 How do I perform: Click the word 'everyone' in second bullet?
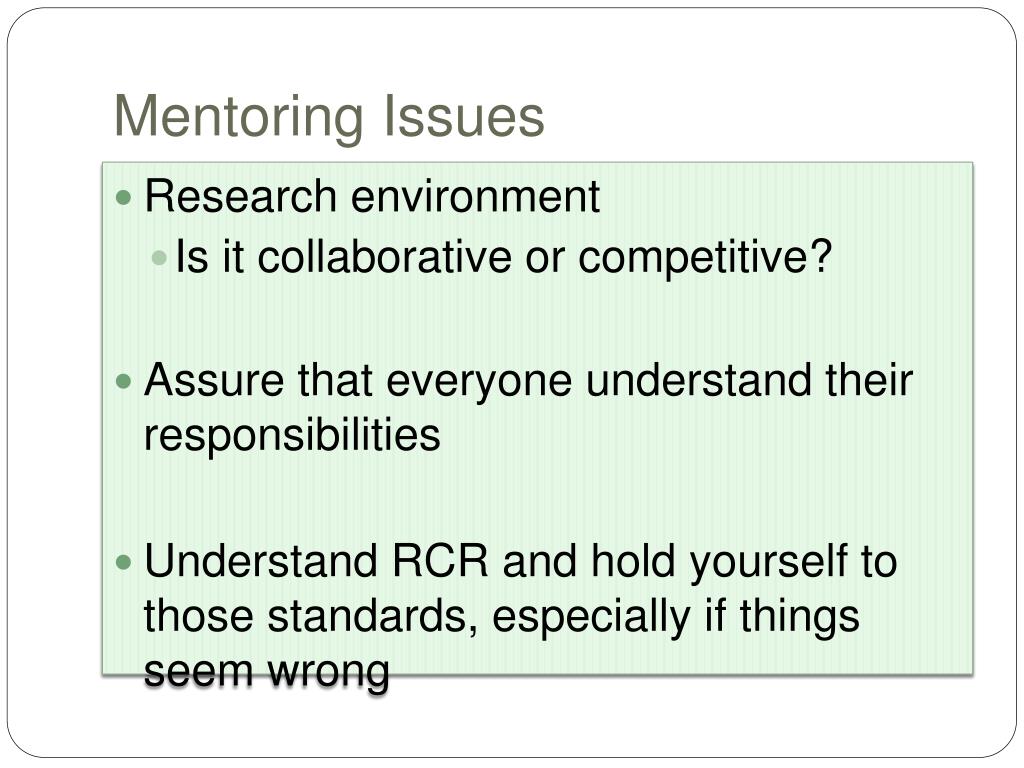click(x=479, y=383)
